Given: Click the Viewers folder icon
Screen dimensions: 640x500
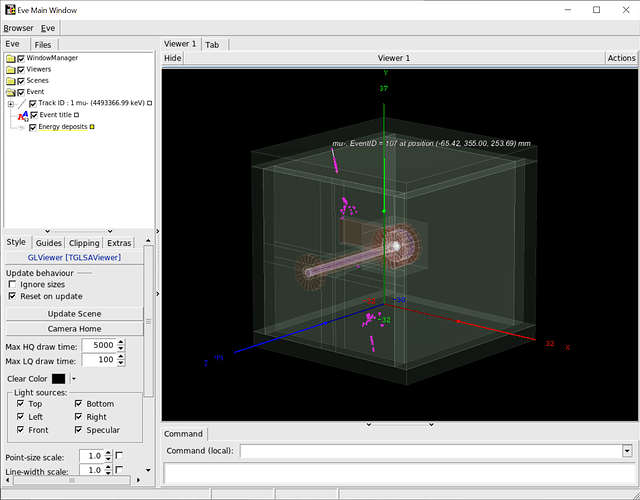Looking at the screenshot, I should 11,70.
